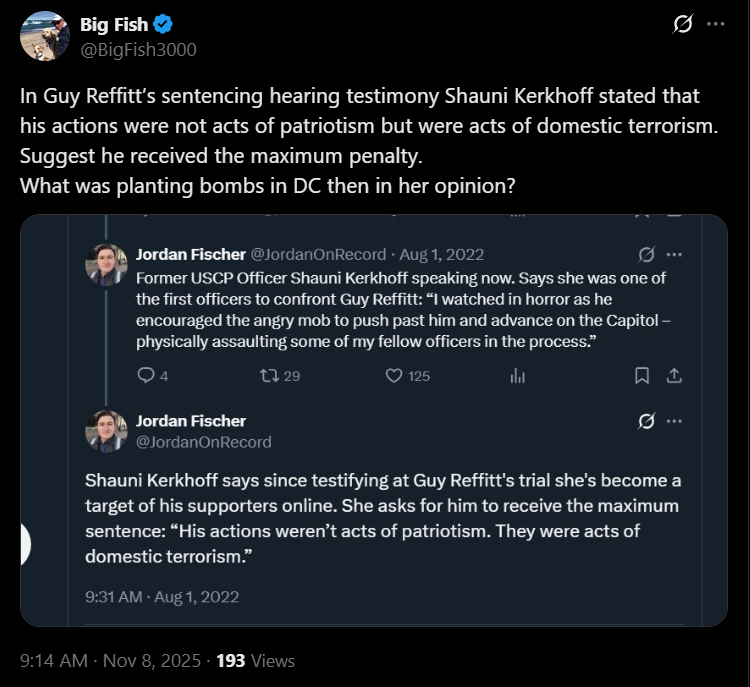Click the 9:14 AM · Nov 8, 2025 timestamp
Image resolution: width=750 pixels, height=687 pixels.
click(x=108, y=661)
